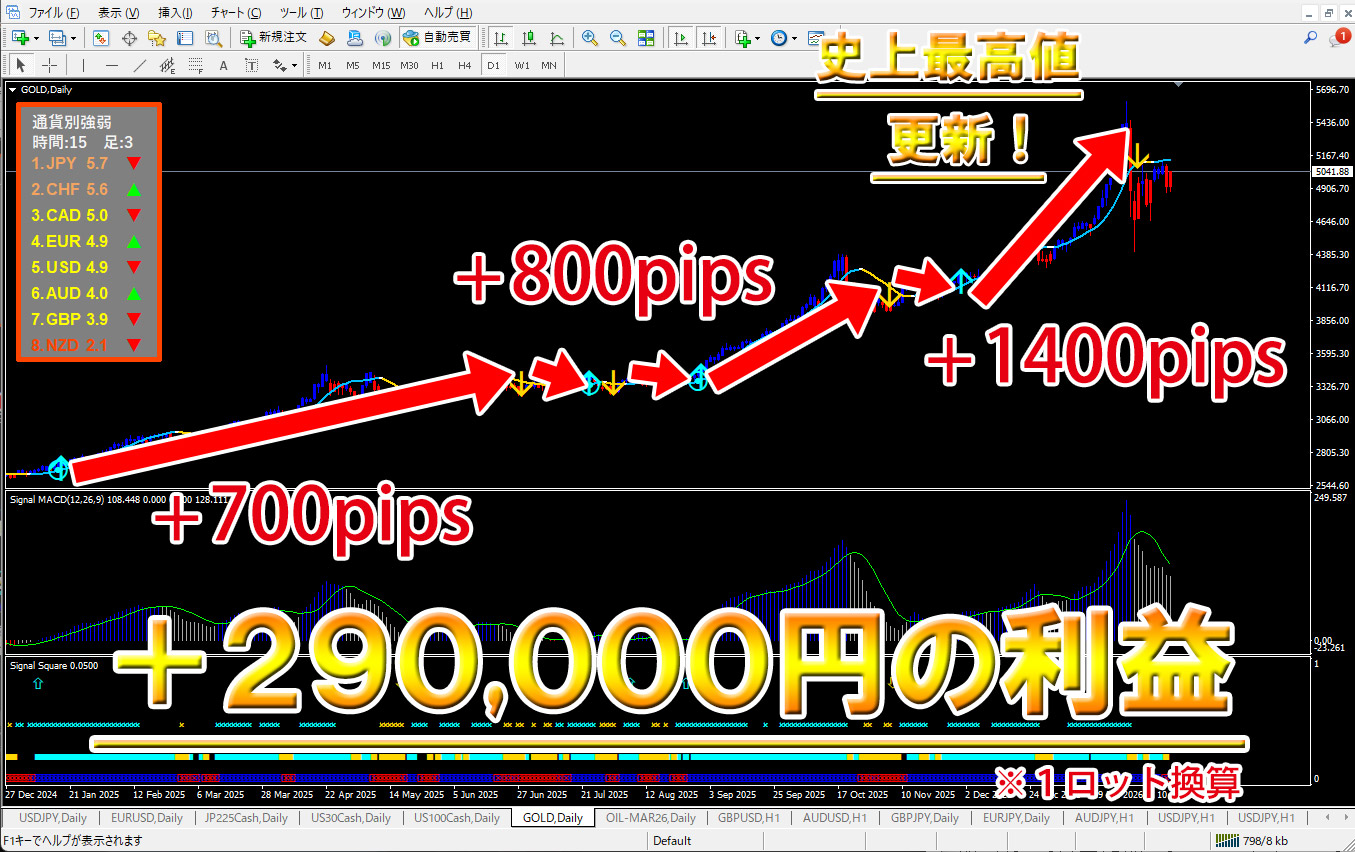Toggle candlestick chart display mode

528,38
